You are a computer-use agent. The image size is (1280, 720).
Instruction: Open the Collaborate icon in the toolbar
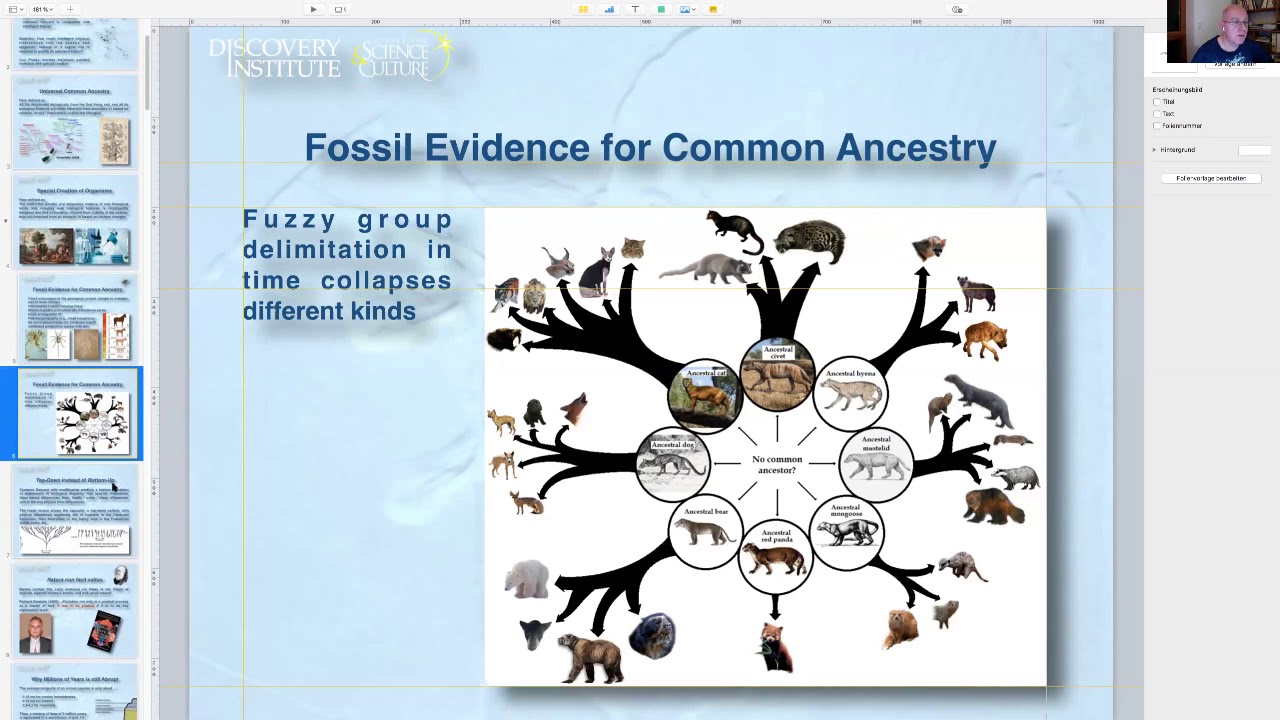click(957, 9)
